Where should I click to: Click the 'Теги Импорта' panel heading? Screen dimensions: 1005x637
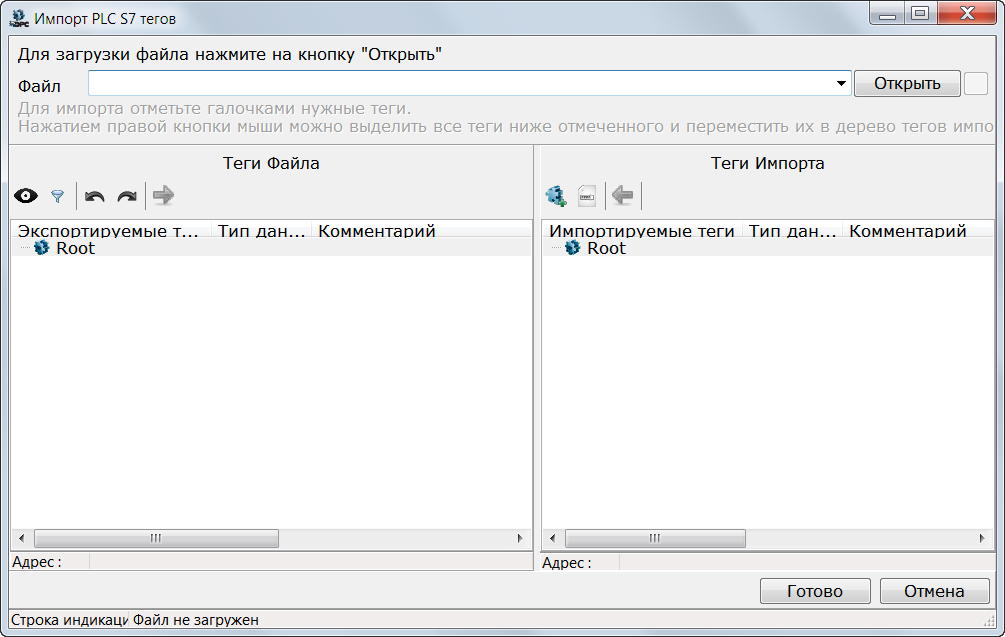click(767, 163)
